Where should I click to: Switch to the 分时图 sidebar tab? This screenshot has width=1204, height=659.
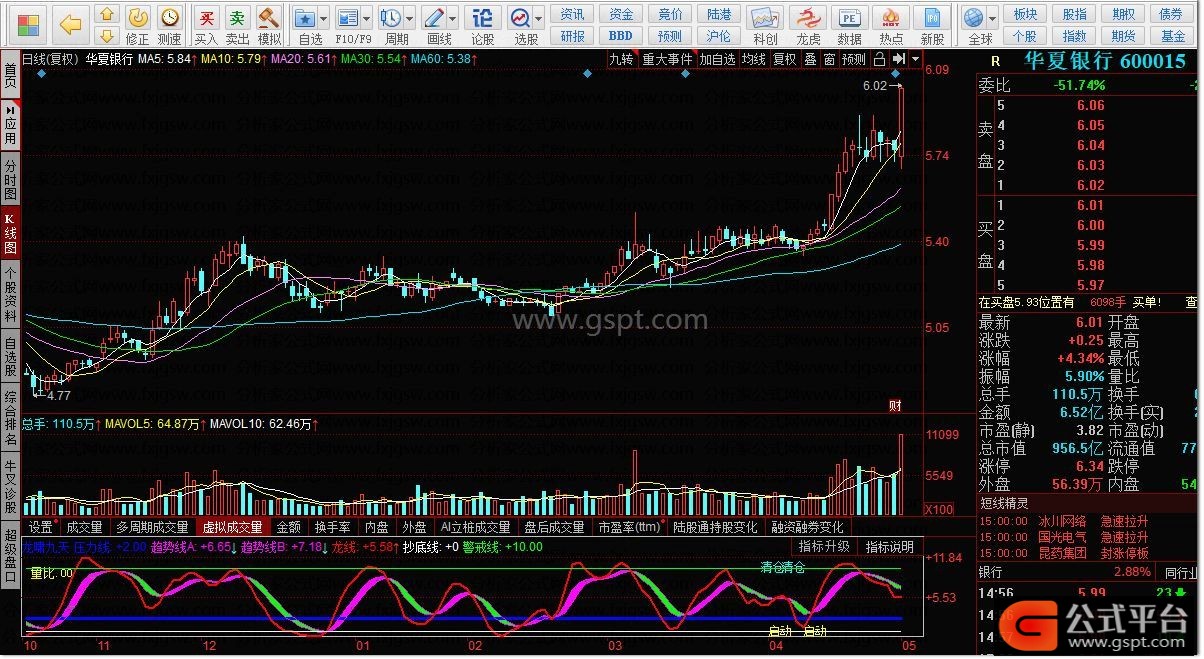(10, 179)
